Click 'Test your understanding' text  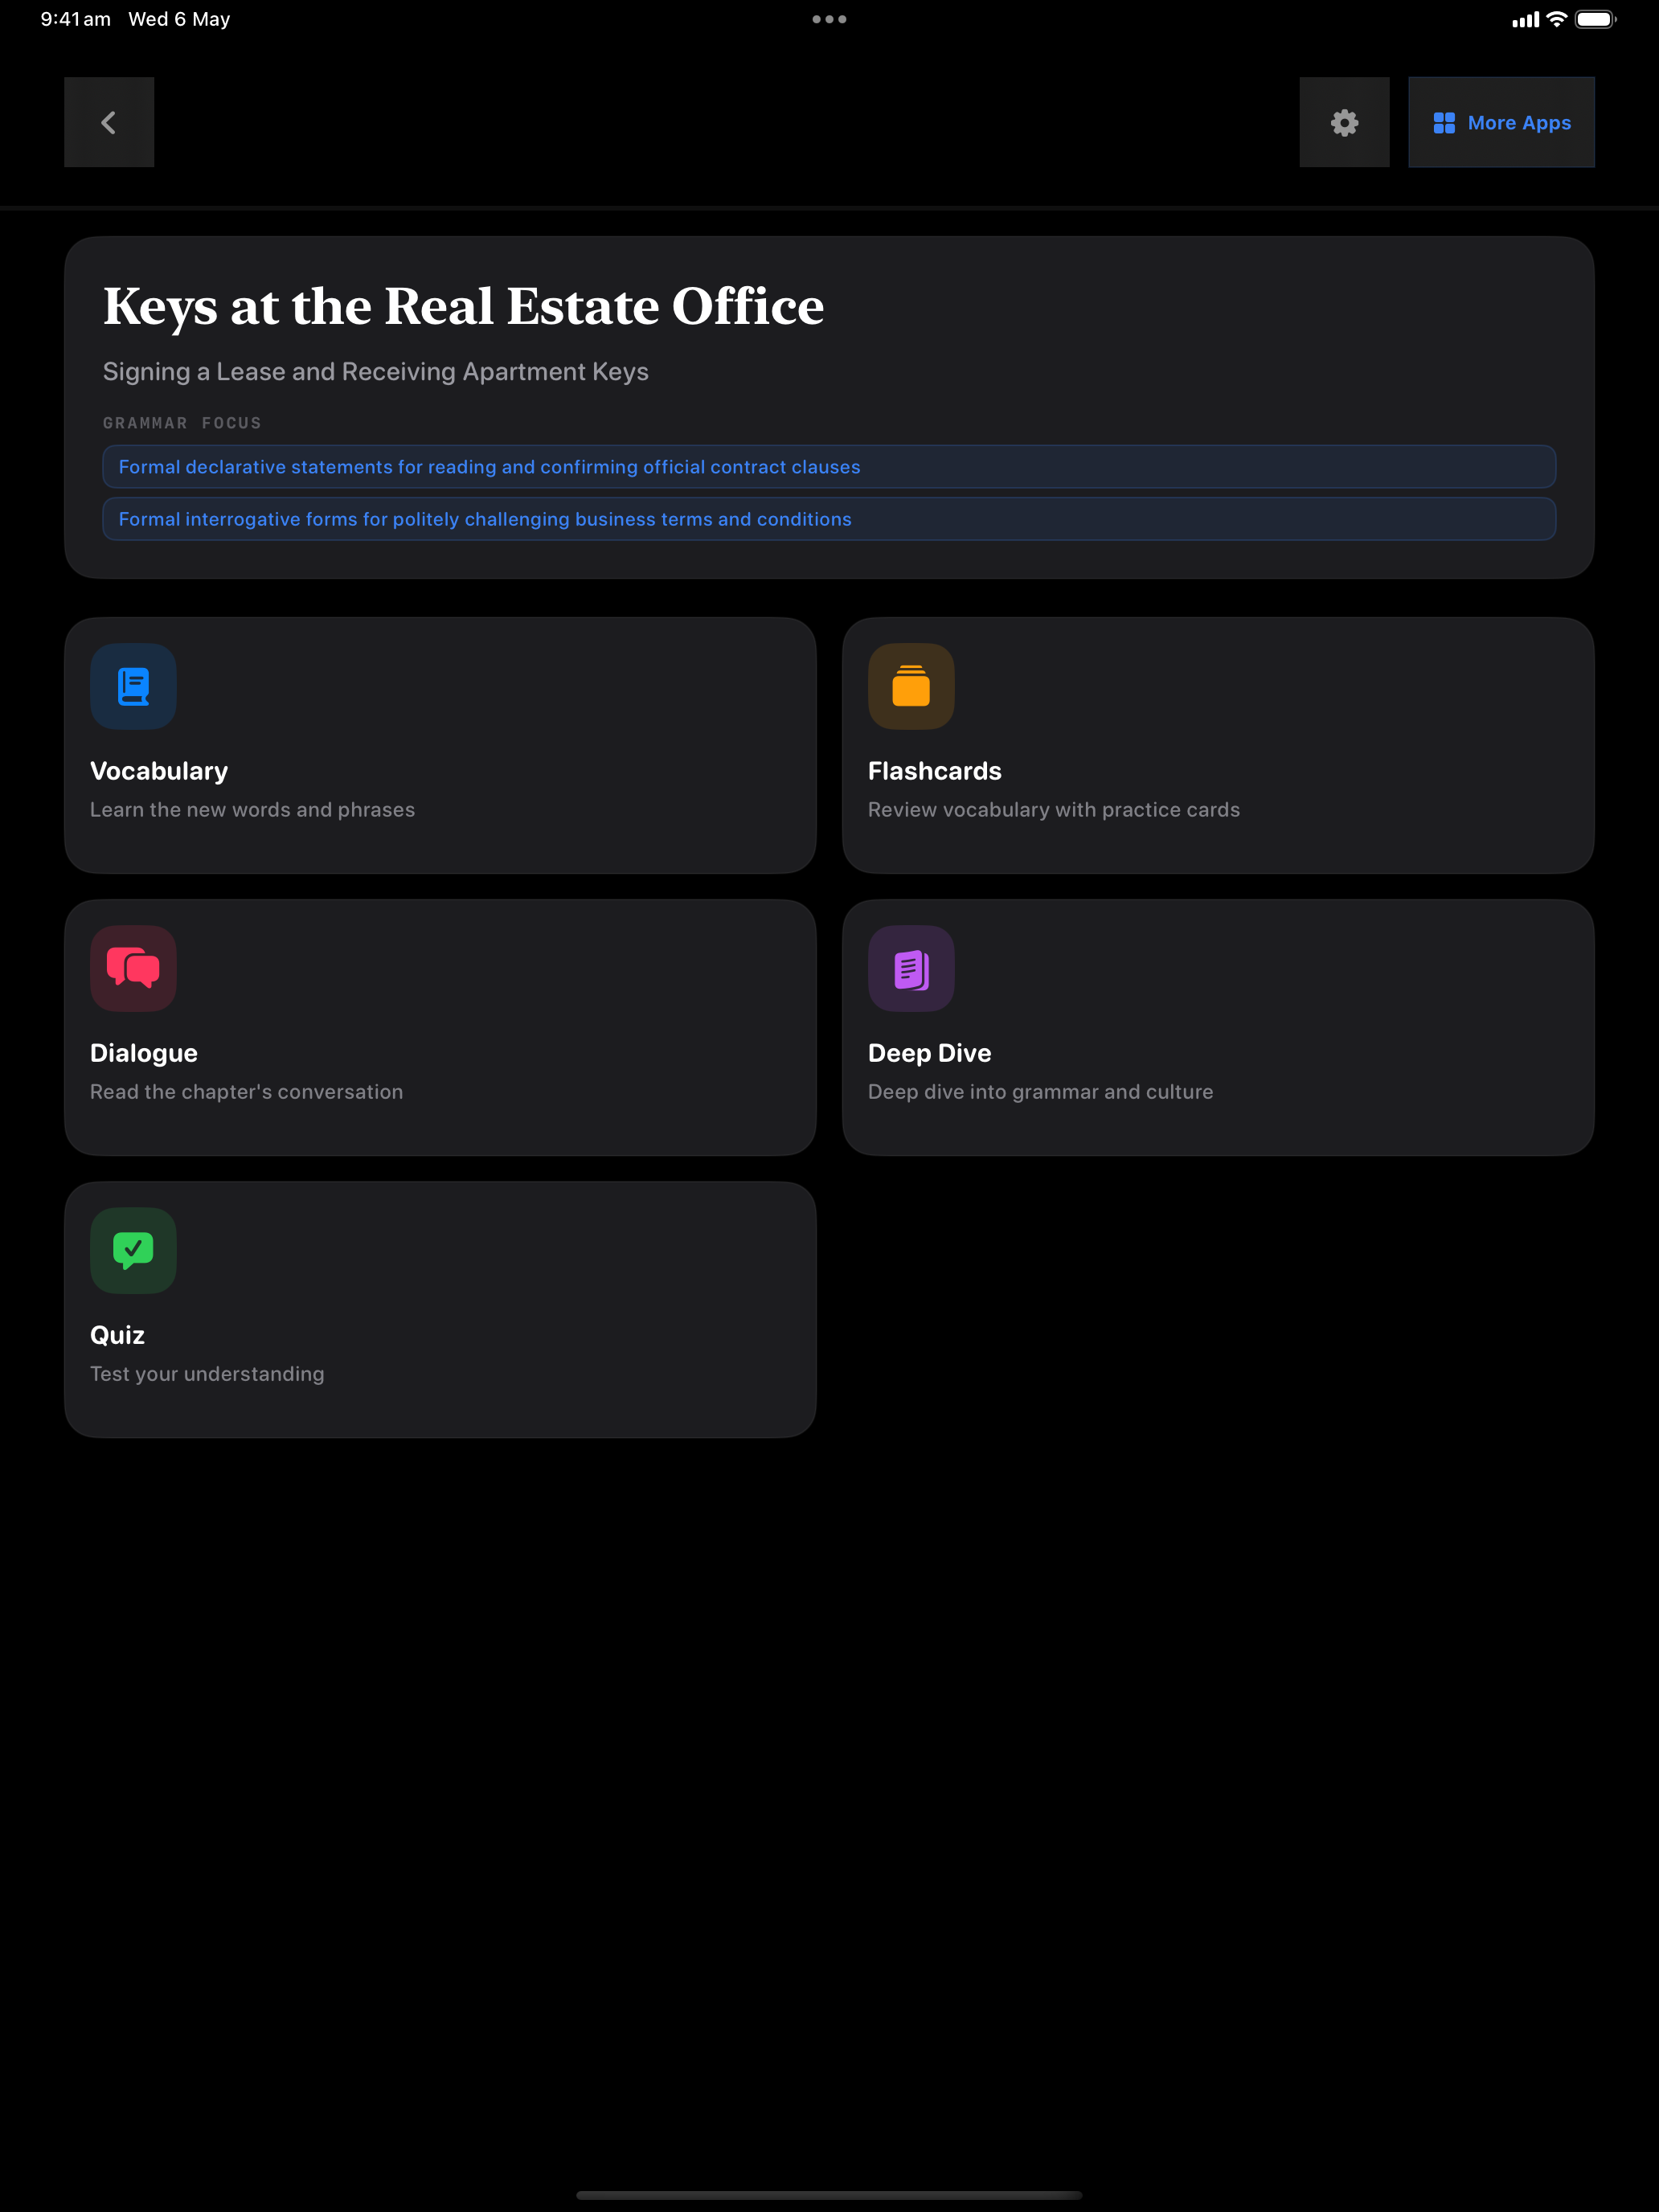207,1374
